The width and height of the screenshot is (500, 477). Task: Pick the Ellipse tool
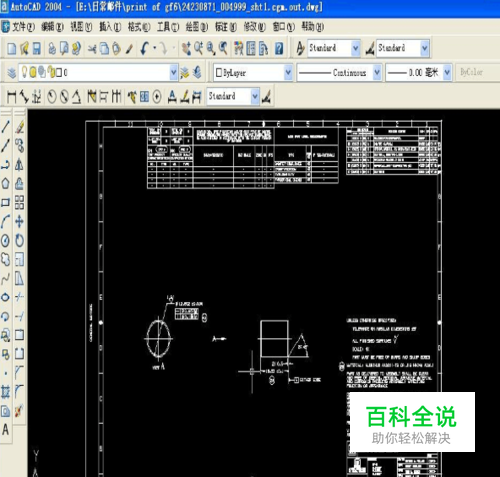pos(5,297)
